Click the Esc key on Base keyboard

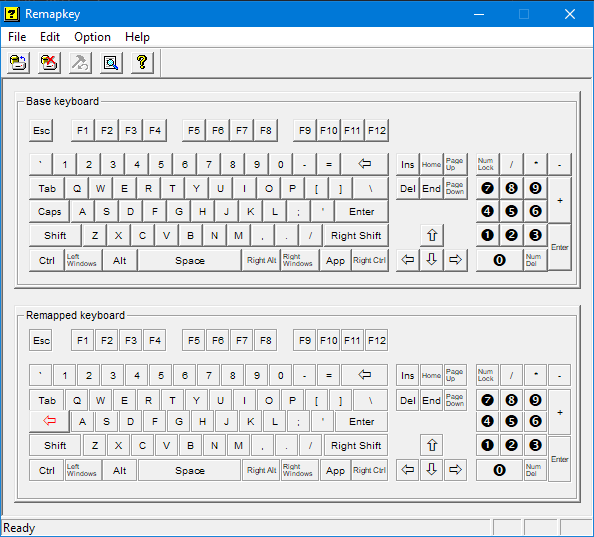click(41, 130)
